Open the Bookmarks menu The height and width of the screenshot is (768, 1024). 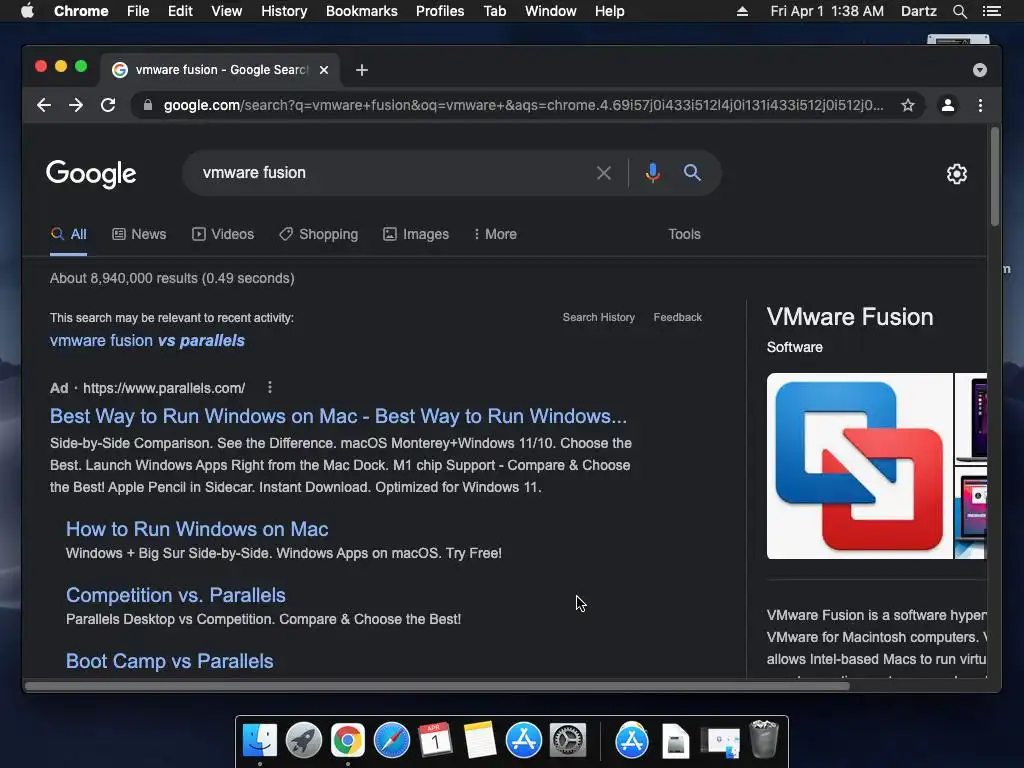(362, 11)
